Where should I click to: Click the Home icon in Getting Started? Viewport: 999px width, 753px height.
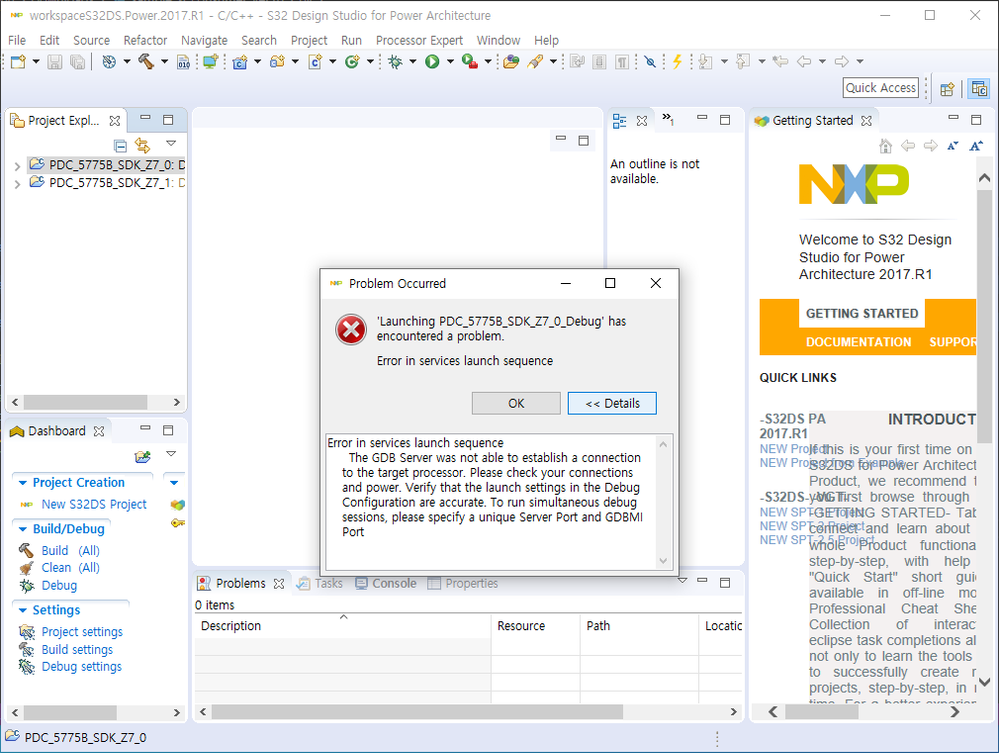pyautogui.click(x=886, y=146)
